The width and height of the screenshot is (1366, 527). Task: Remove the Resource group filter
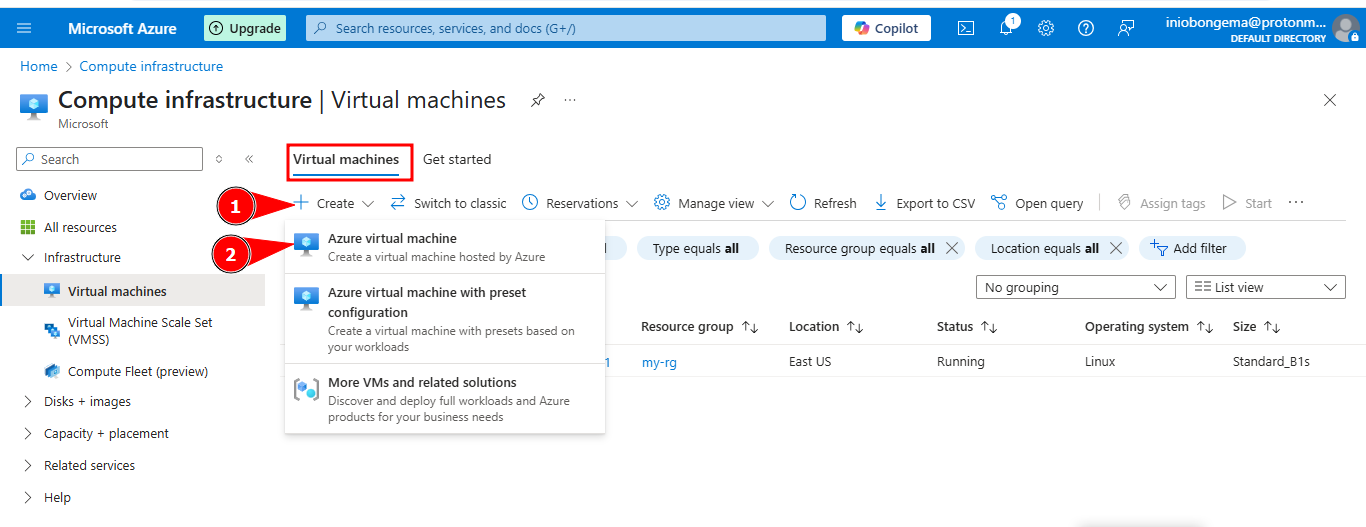click(952, 248)
